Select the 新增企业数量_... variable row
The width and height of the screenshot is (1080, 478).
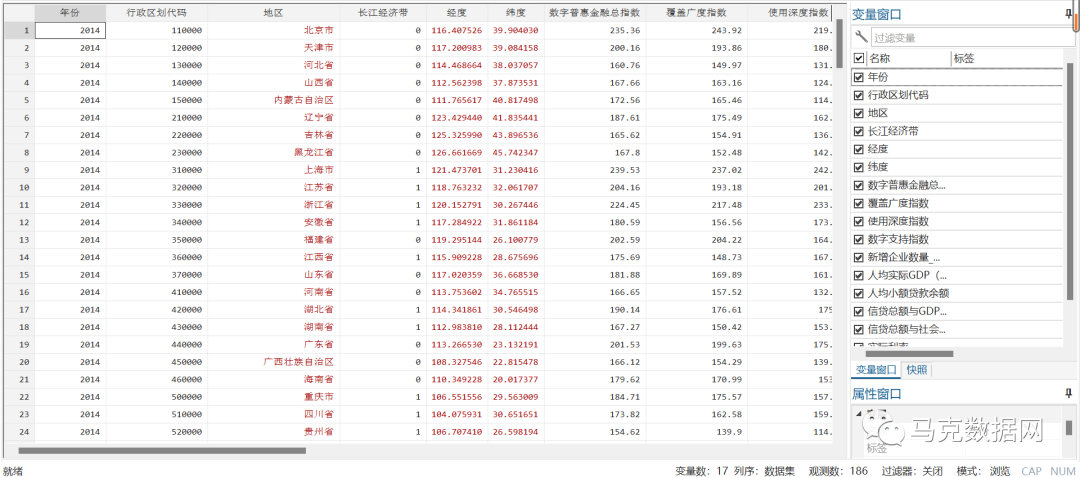(x=957, y=257)
